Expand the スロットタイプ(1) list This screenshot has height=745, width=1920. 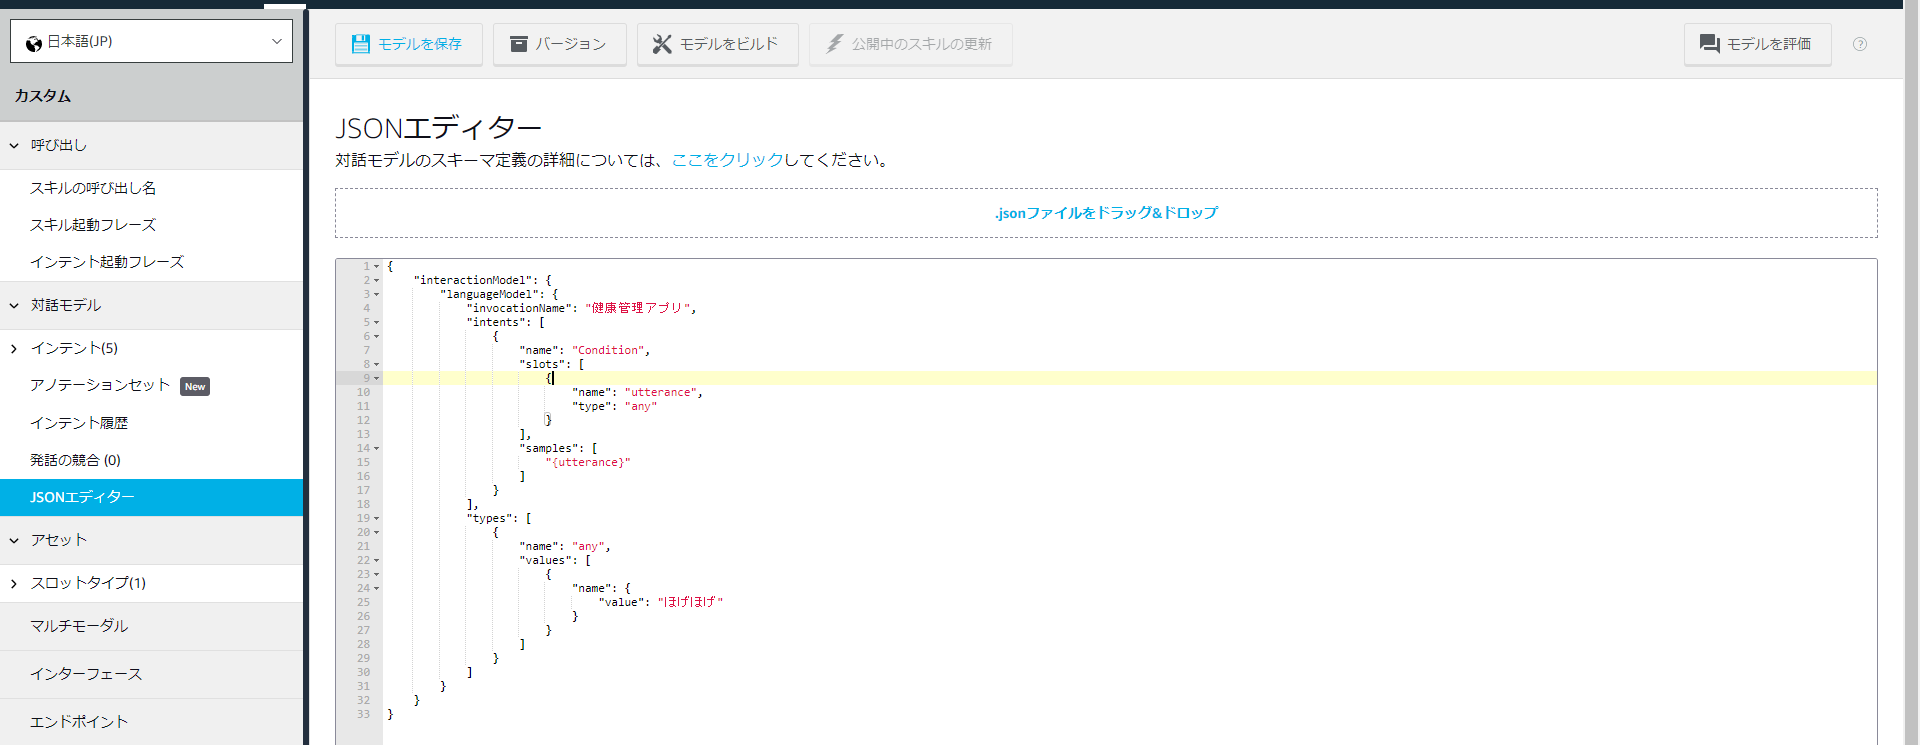[x=14, y=583]
